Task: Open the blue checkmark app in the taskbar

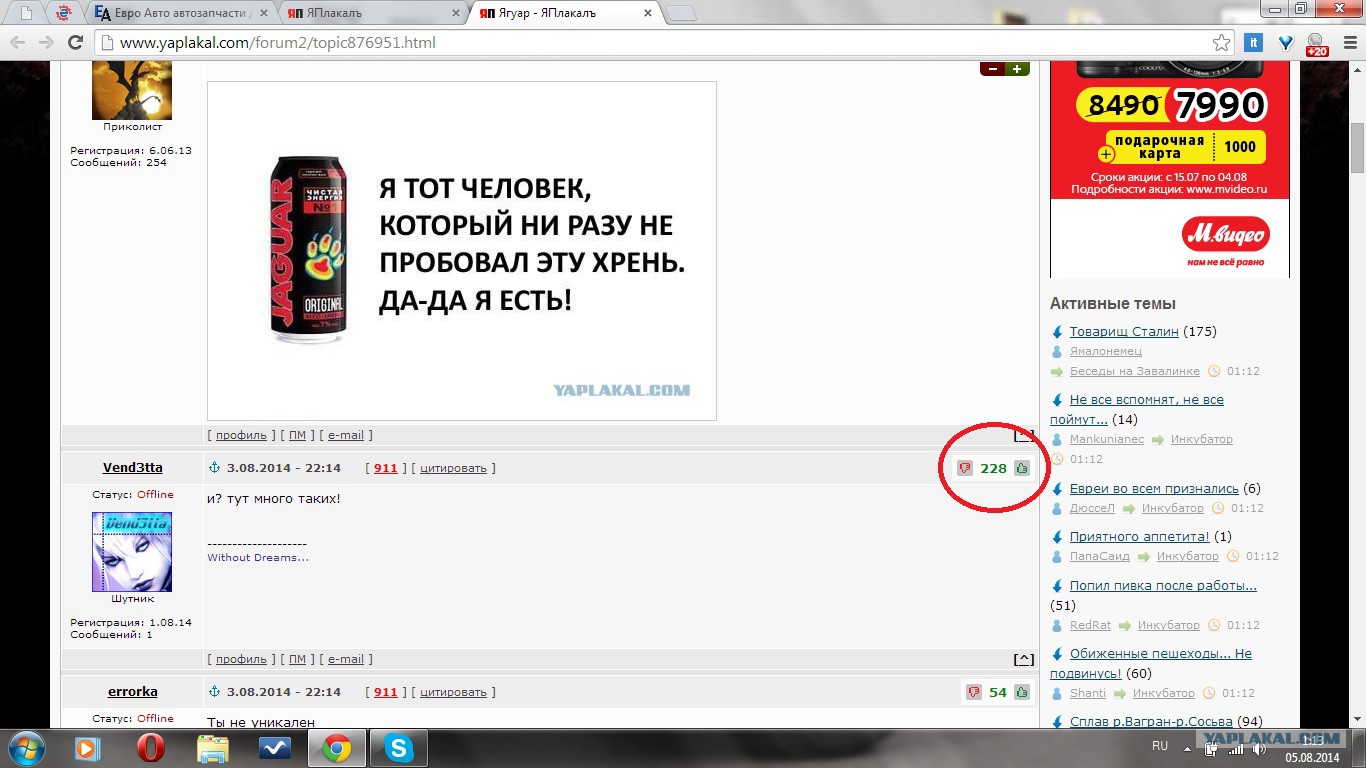Action: click(274, 748)
